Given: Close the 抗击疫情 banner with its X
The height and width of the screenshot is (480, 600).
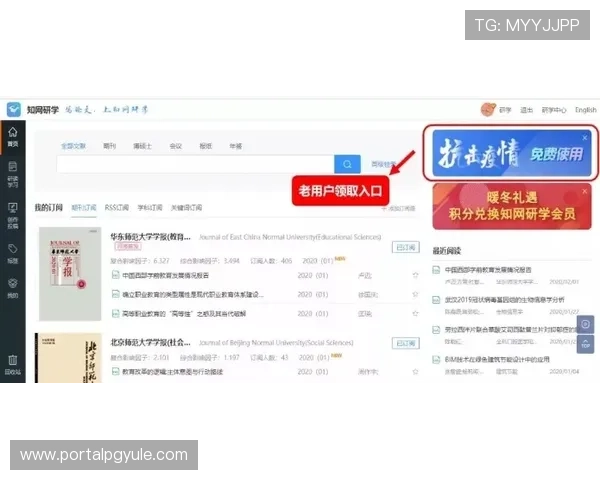Looking at the screenshot, I should click(x=585, y=138).
